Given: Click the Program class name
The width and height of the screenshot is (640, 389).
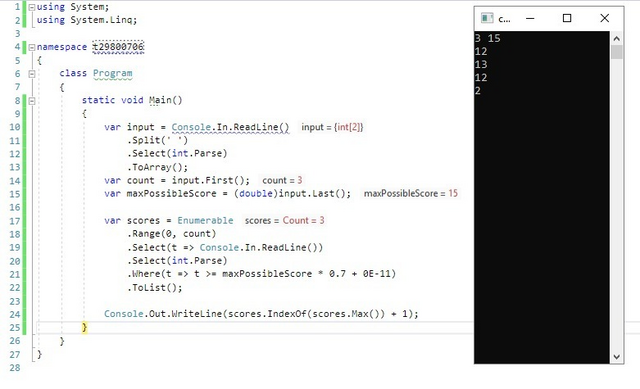Looking at the screenshot, I should pos(113,73).
